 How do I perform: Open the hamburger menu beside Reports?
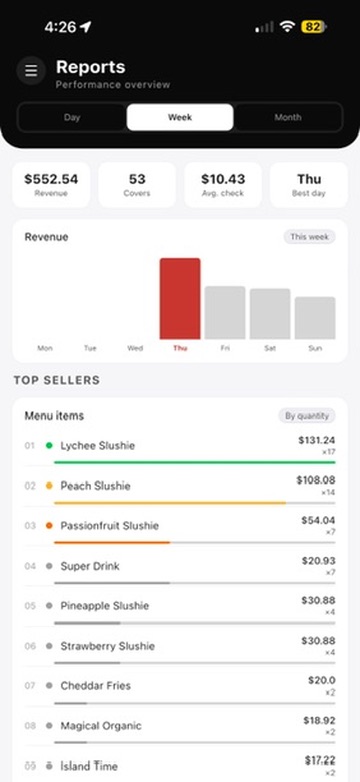(x=31, y=71)
